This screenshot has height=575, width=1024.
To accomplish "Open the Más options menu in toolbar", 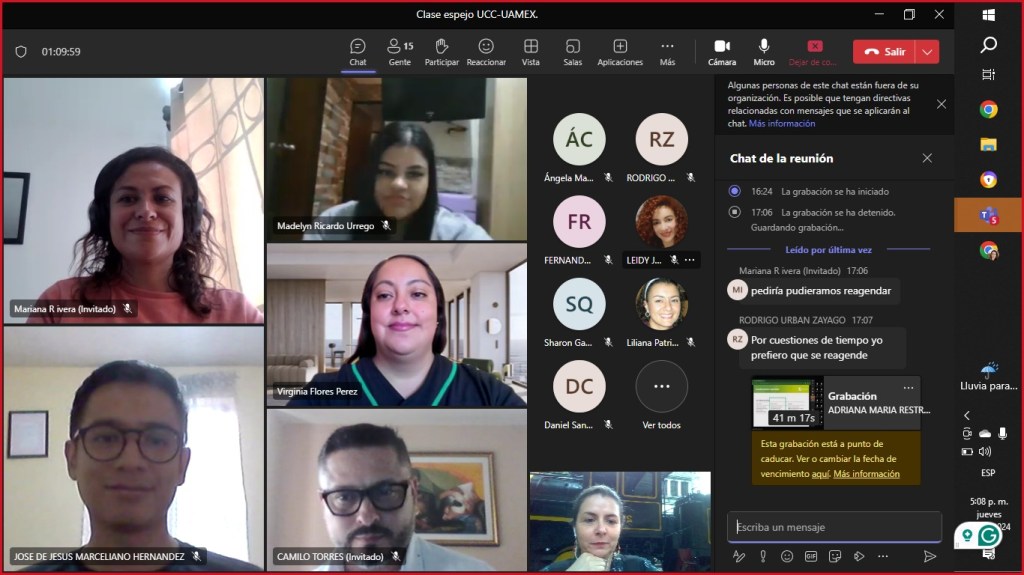I will click(667, 52).
